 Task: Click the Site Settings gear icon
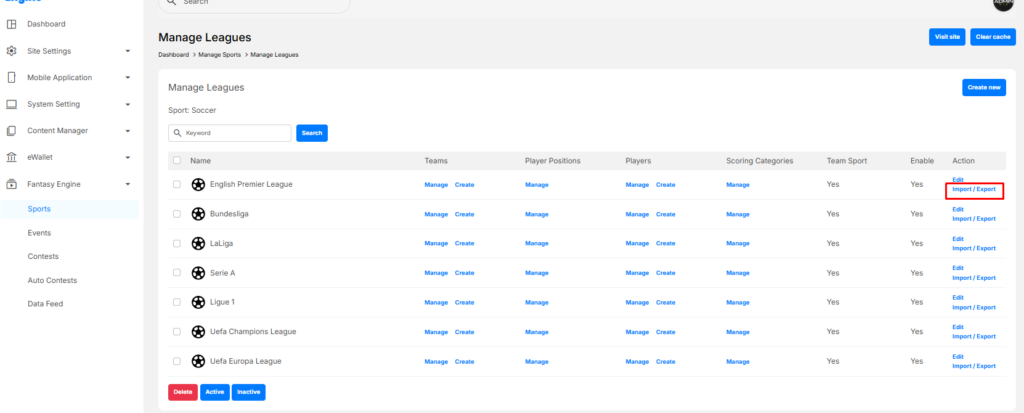11,51
